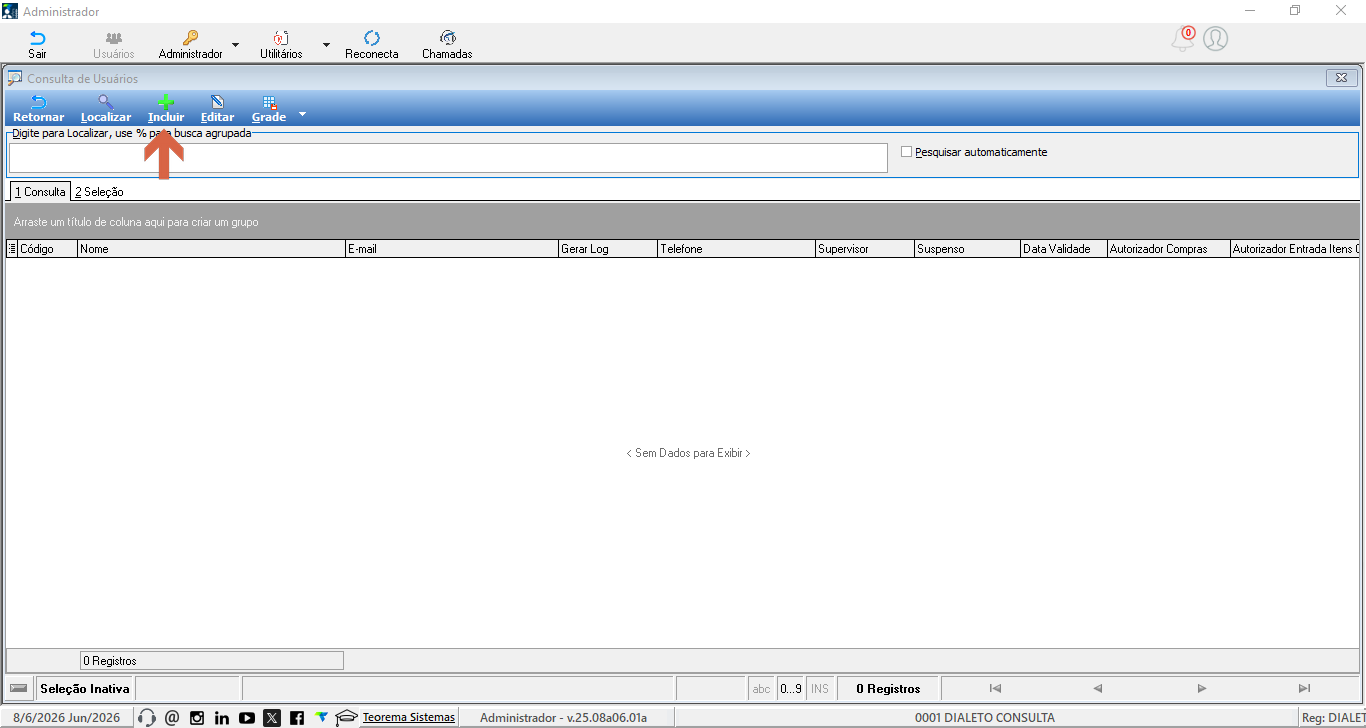This screenshot has height=728, width=1366.
Task: Sort by the E-mail column header
Action: point(452,249)
